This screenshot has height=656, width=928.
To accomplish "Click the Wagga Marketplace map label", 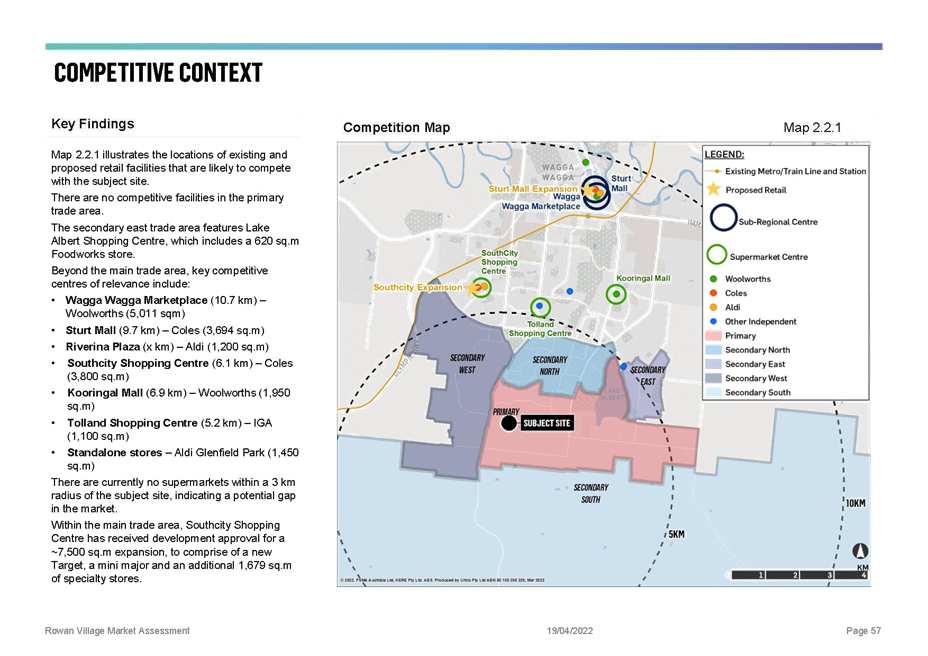I will (541, 201).
